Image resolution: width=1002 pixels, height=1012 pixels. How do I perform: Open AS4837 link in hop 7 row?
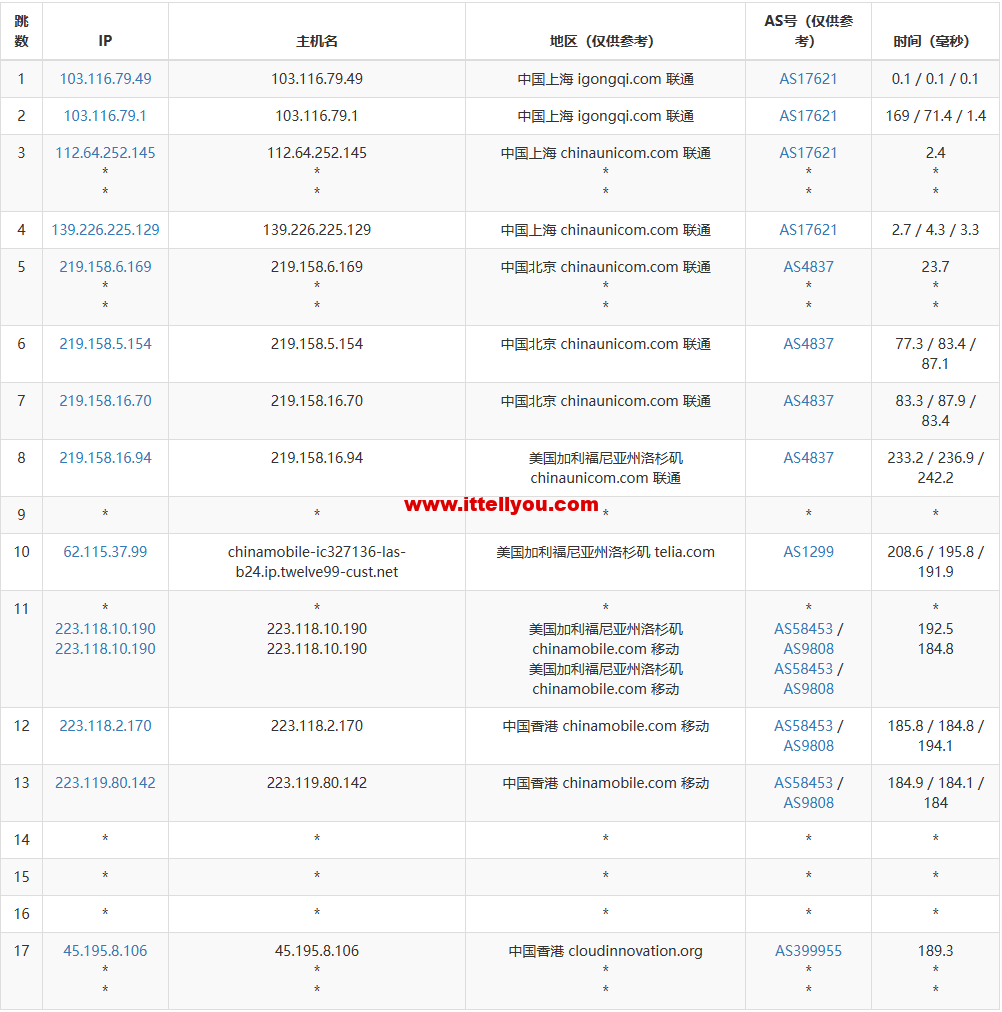(x=808, y=401)
